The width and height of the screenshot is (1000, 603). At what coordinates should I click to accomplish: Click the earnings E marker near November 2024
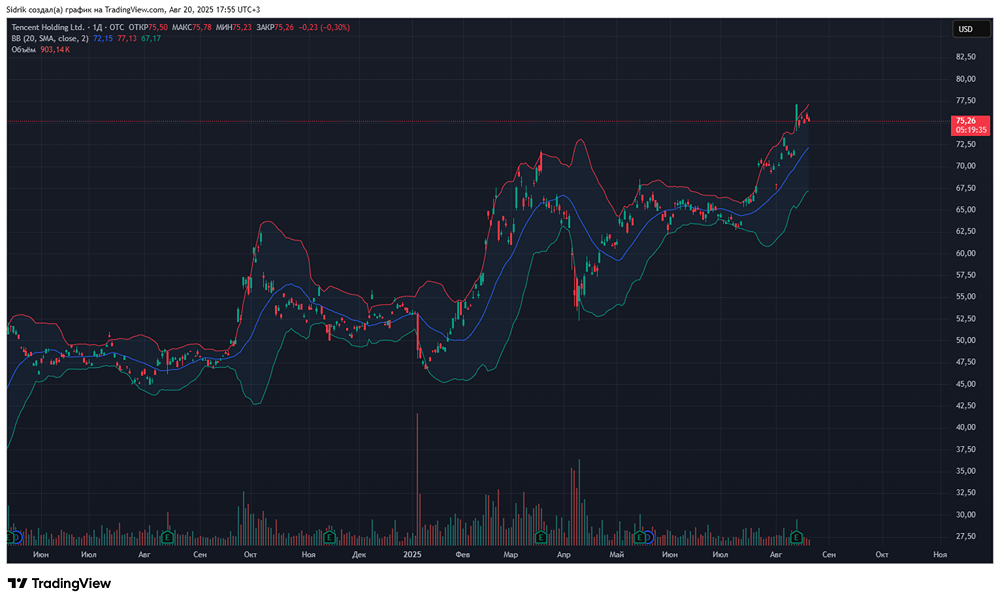tap(329, 537)
